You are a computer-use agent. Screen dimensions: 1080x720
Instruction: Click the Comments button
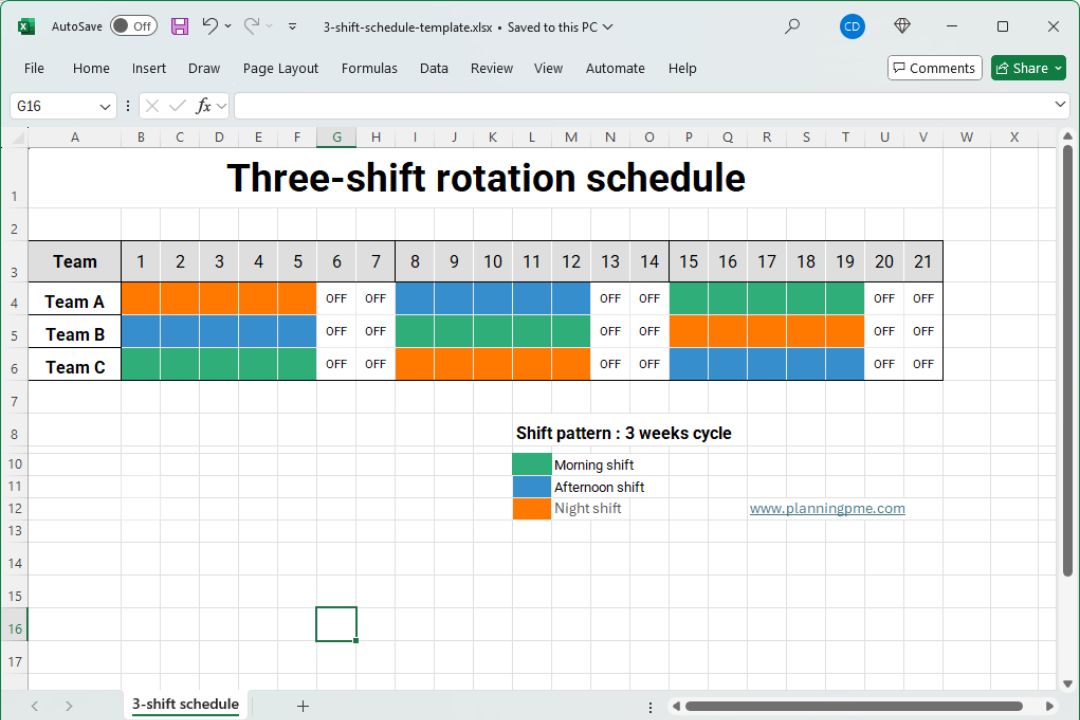click(x=935, y=68)
